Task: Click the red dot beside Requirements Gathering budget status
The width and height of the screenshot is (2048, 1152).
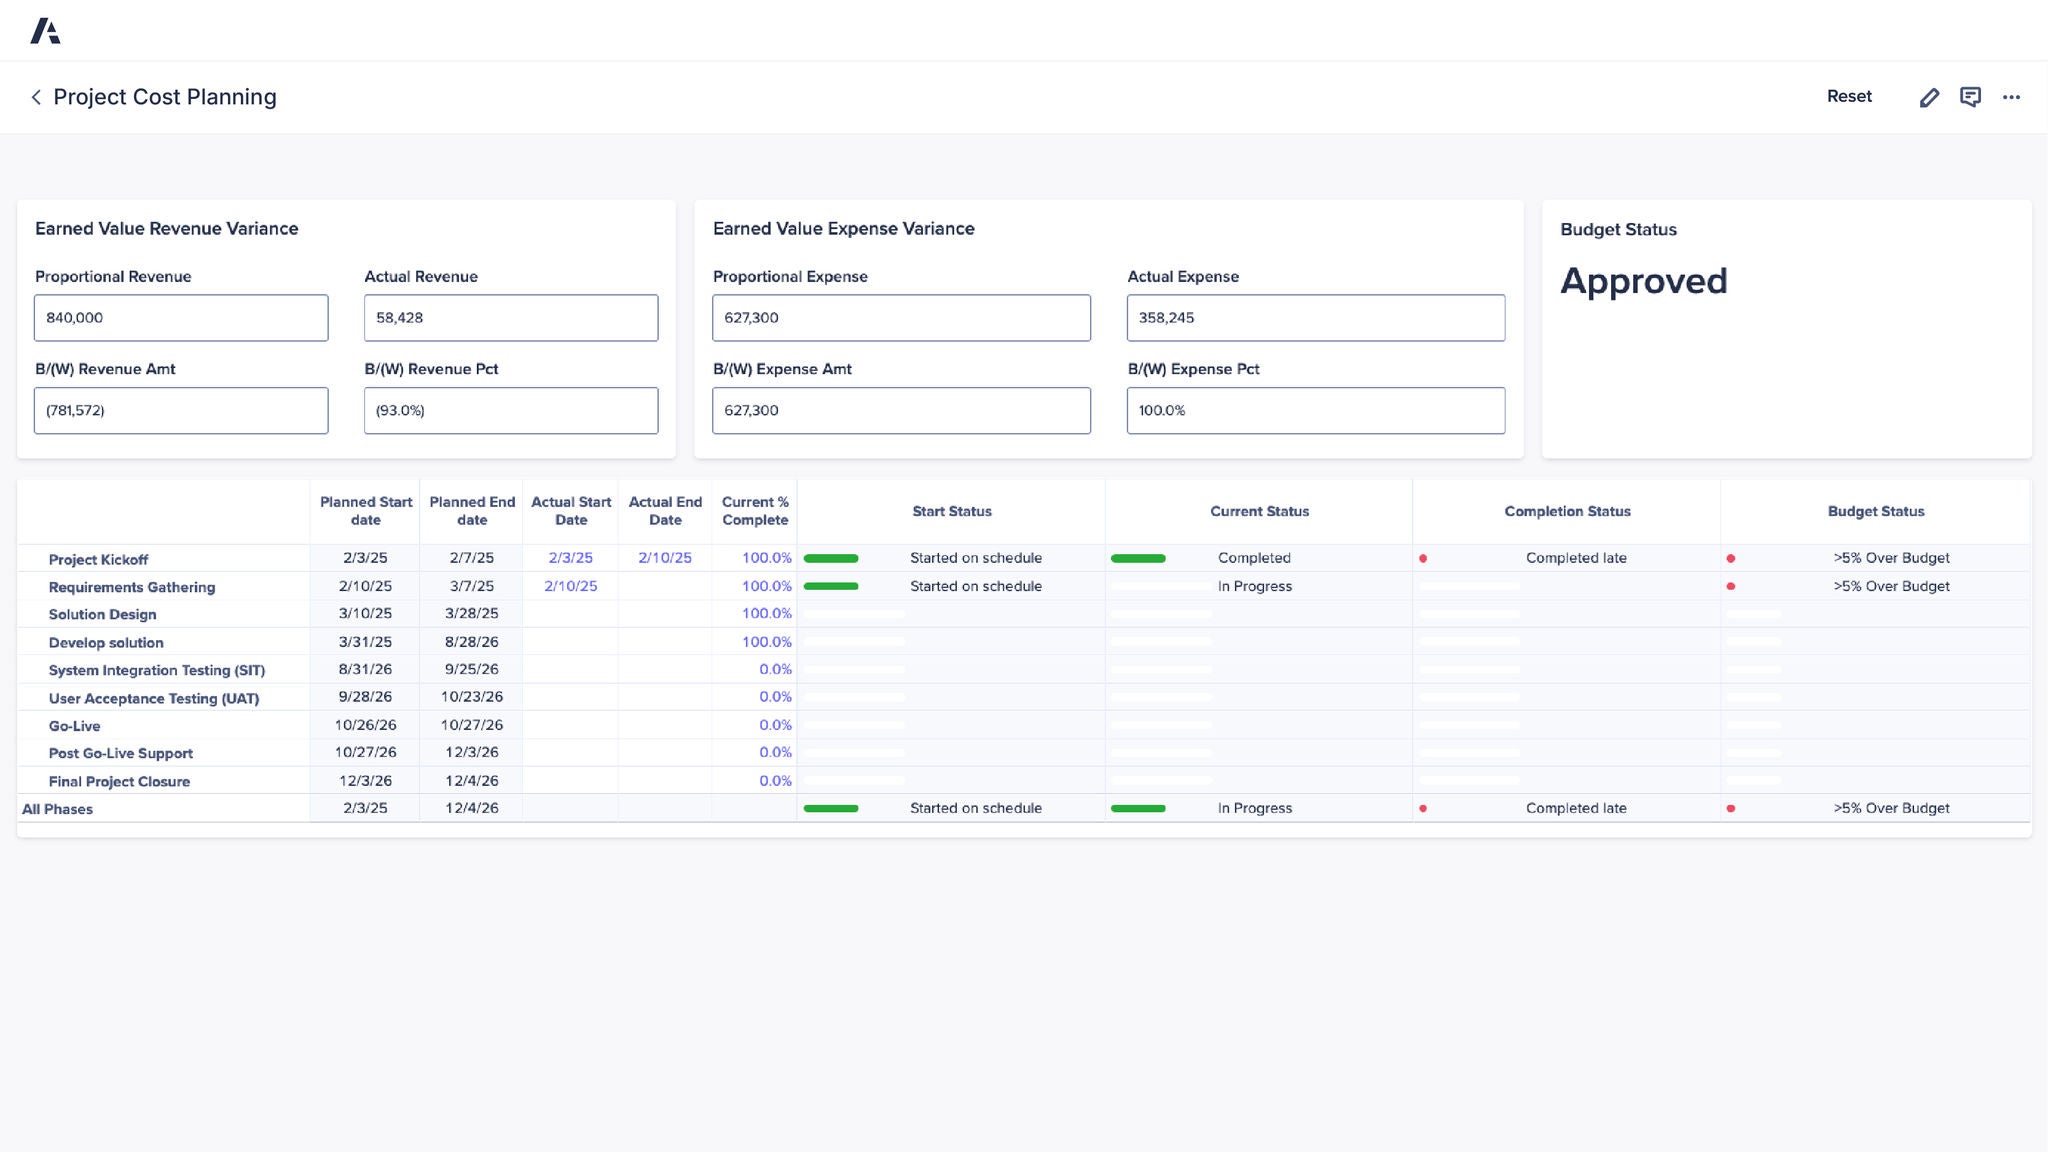Action: [x=1729, y=586]
